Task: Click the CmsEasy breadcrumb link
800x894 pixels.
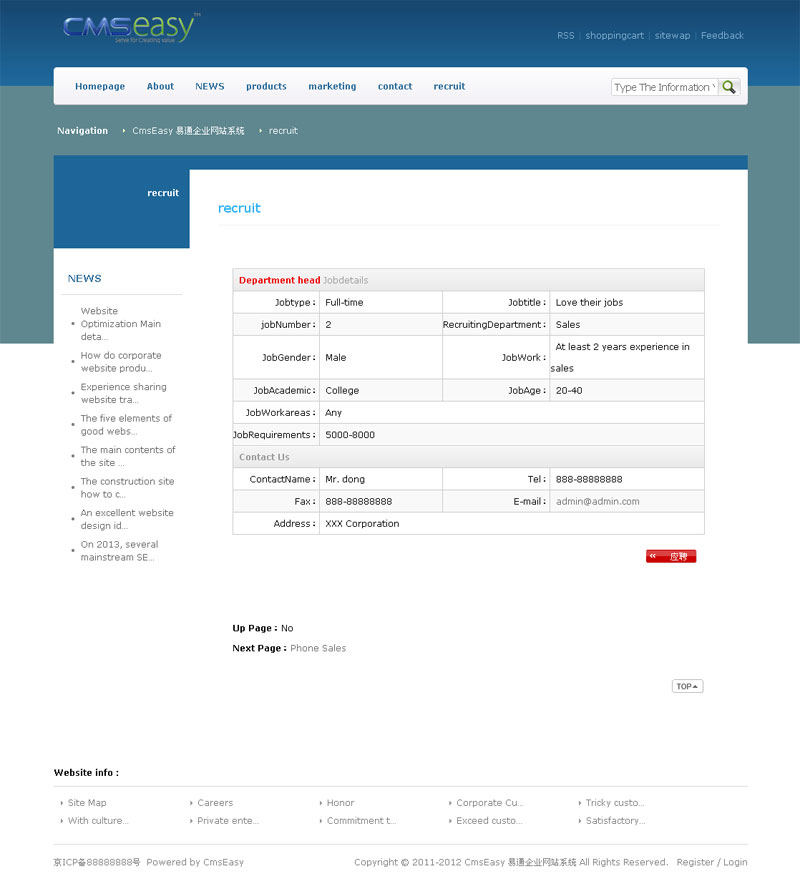Action: pos(188,131)
